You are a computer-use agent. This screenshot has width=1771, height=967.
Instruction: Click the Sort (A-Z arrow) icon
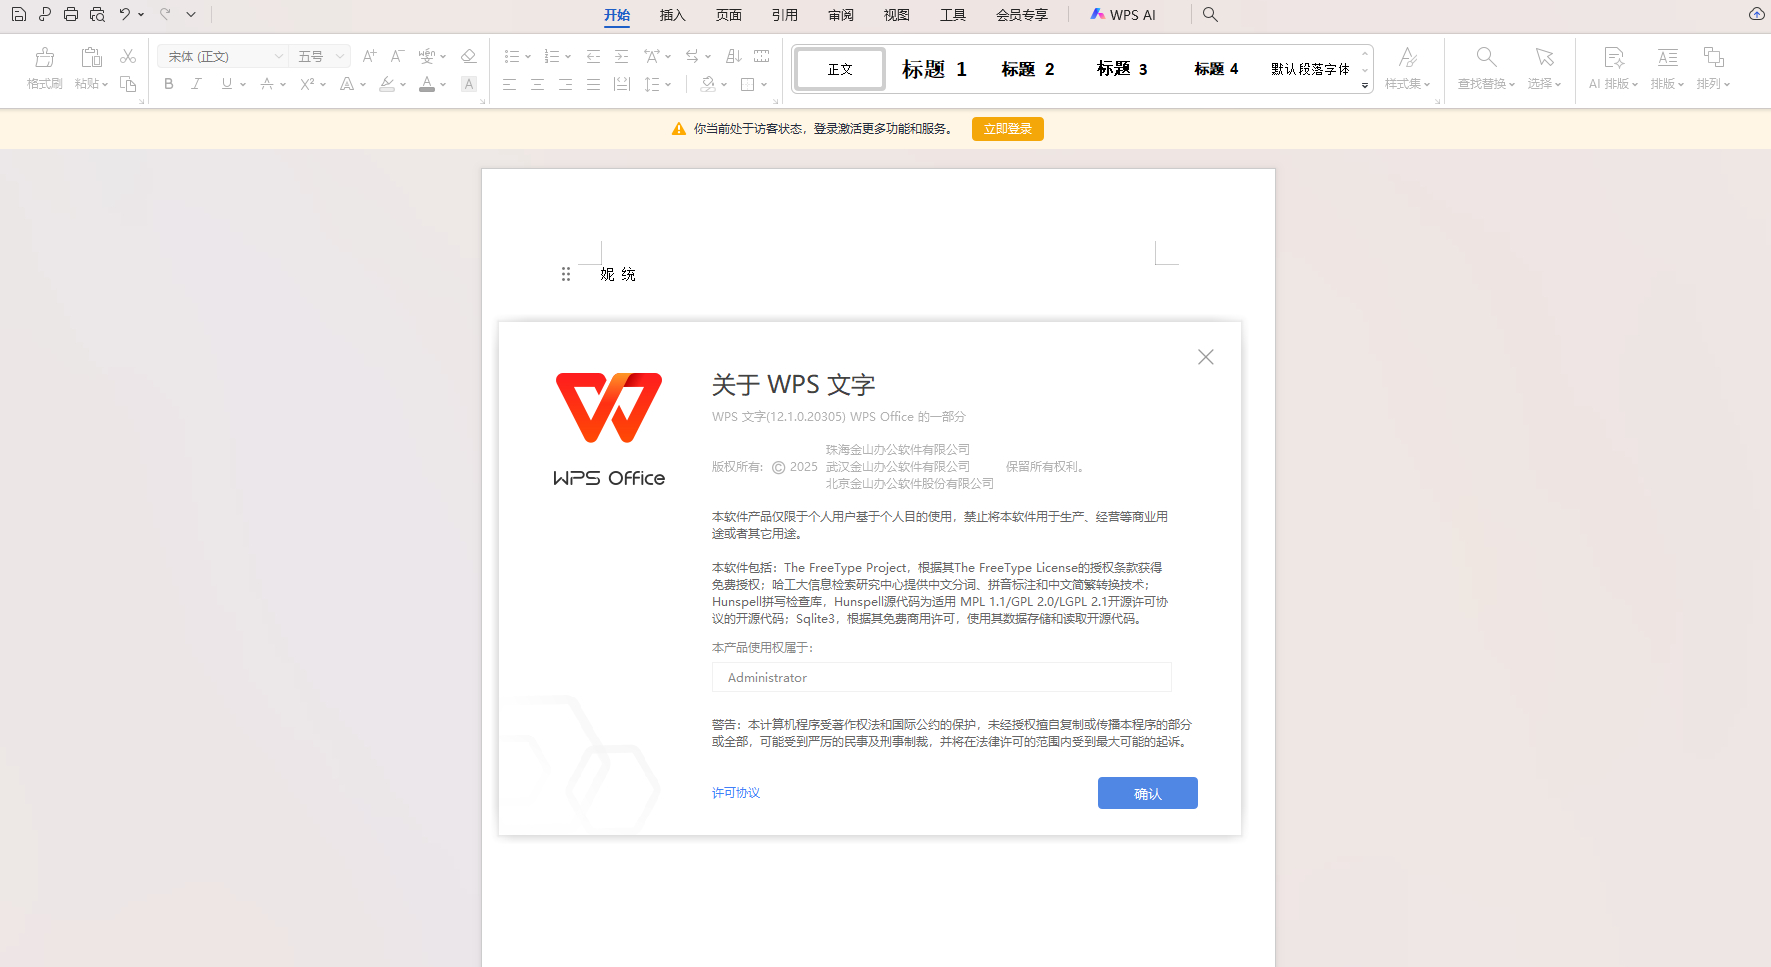(733, 56)
